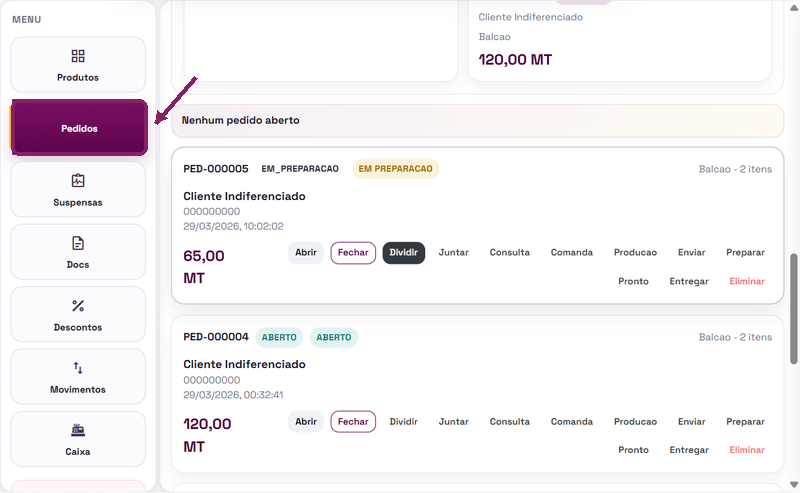
Task: Click the scrollbar down arrow
Action: [x=793, y=484]
